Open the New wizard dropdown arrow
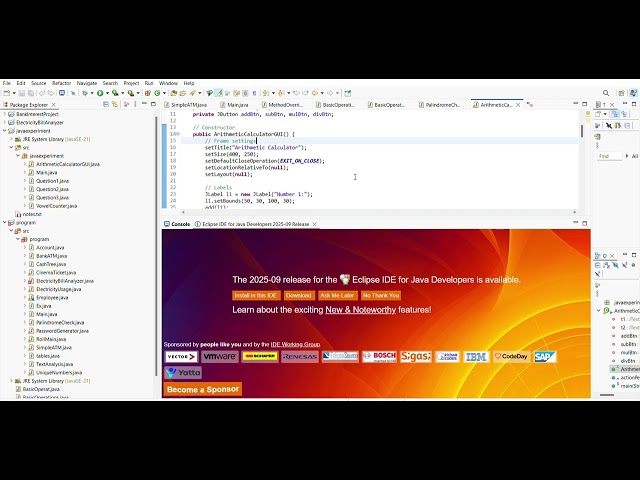 click(x=14, y=93)
